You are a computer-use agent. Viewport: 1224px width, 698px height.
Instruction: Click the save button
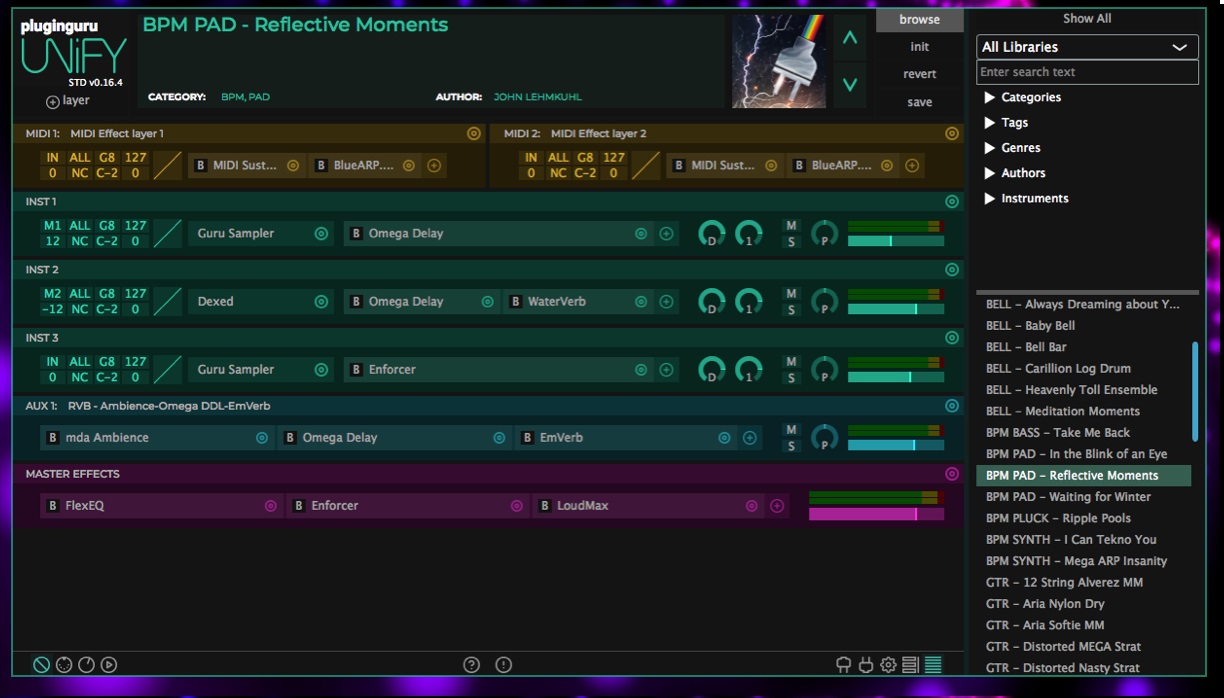pos(920,102)
